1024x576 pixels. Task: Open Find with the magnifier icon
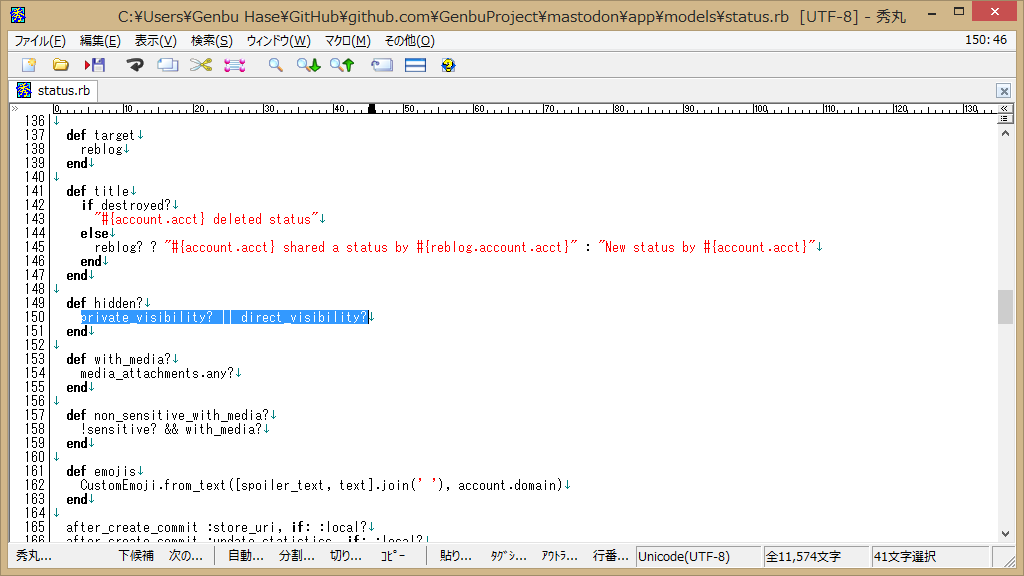pyautogui.click(x=275, y=65)
